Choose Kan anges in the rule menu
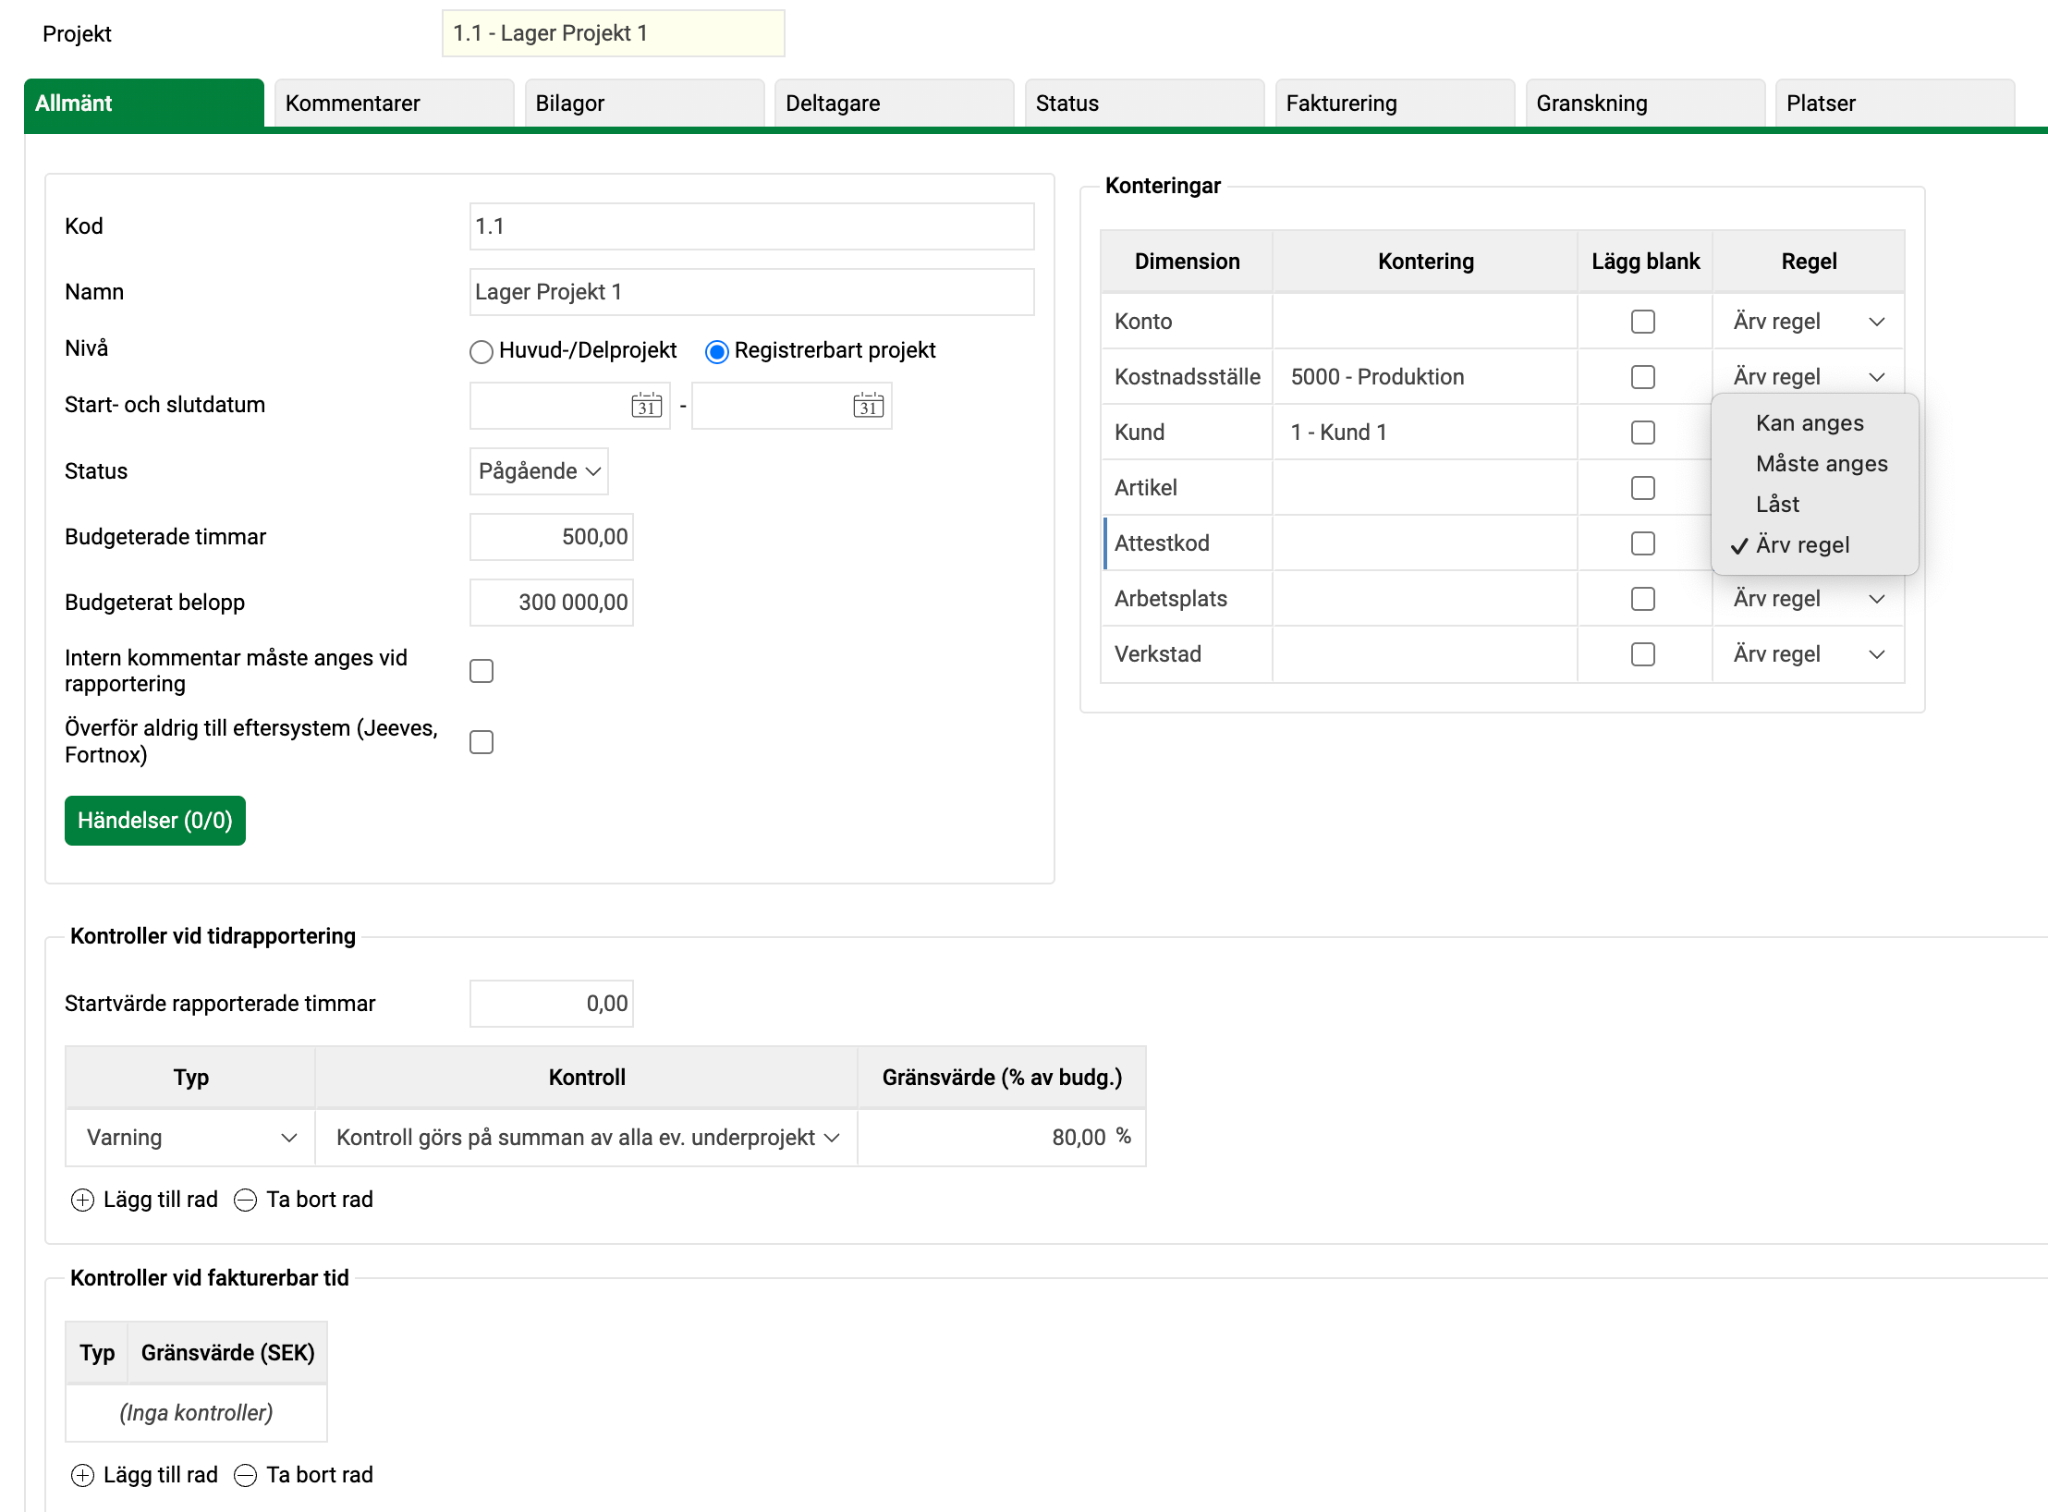 [x=1814, y=423]
